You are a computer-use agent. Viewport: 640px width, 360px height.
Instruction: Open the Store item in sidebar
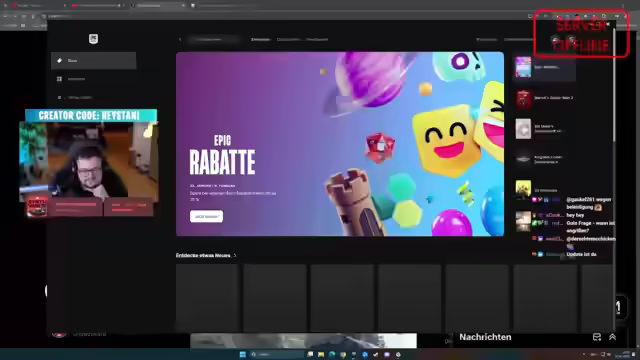[93, 60]
